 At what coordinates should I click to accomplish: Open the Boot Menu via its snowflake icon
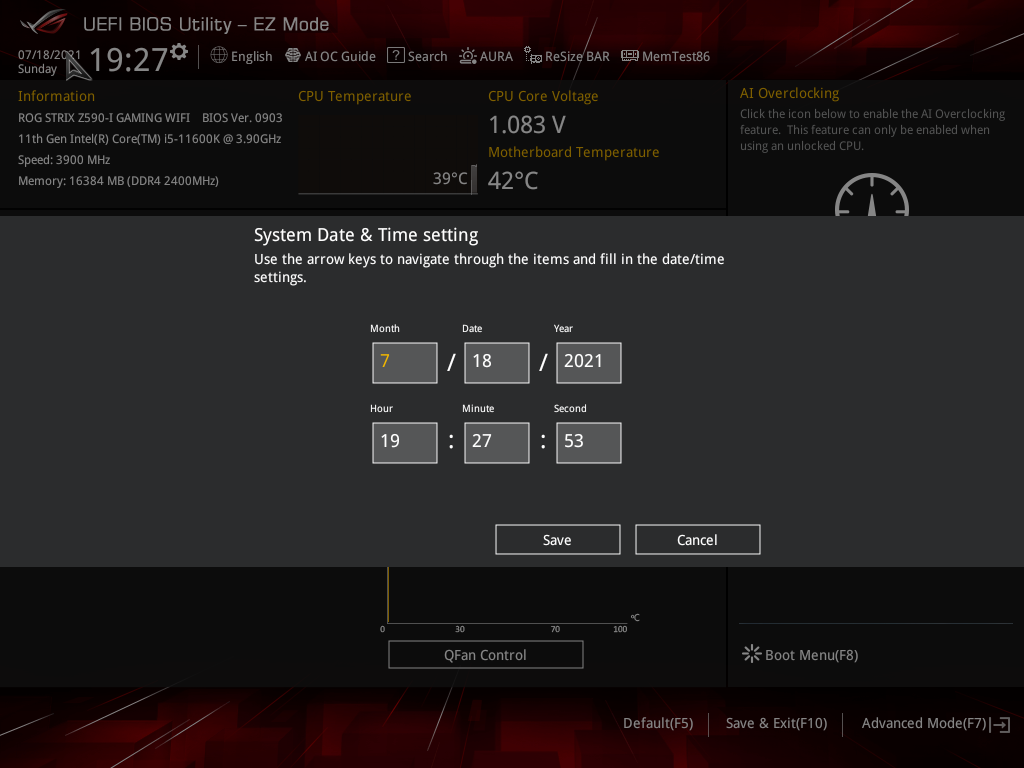[x=751, y=653]
